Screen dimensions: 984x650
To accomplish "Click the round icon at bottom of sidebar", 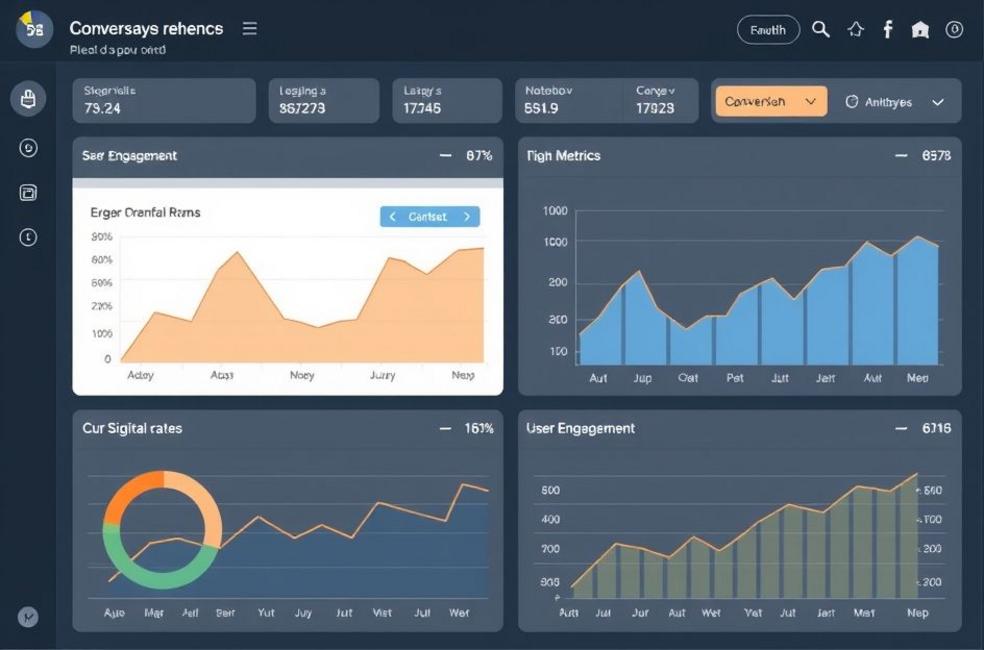I will pos(29,617).
